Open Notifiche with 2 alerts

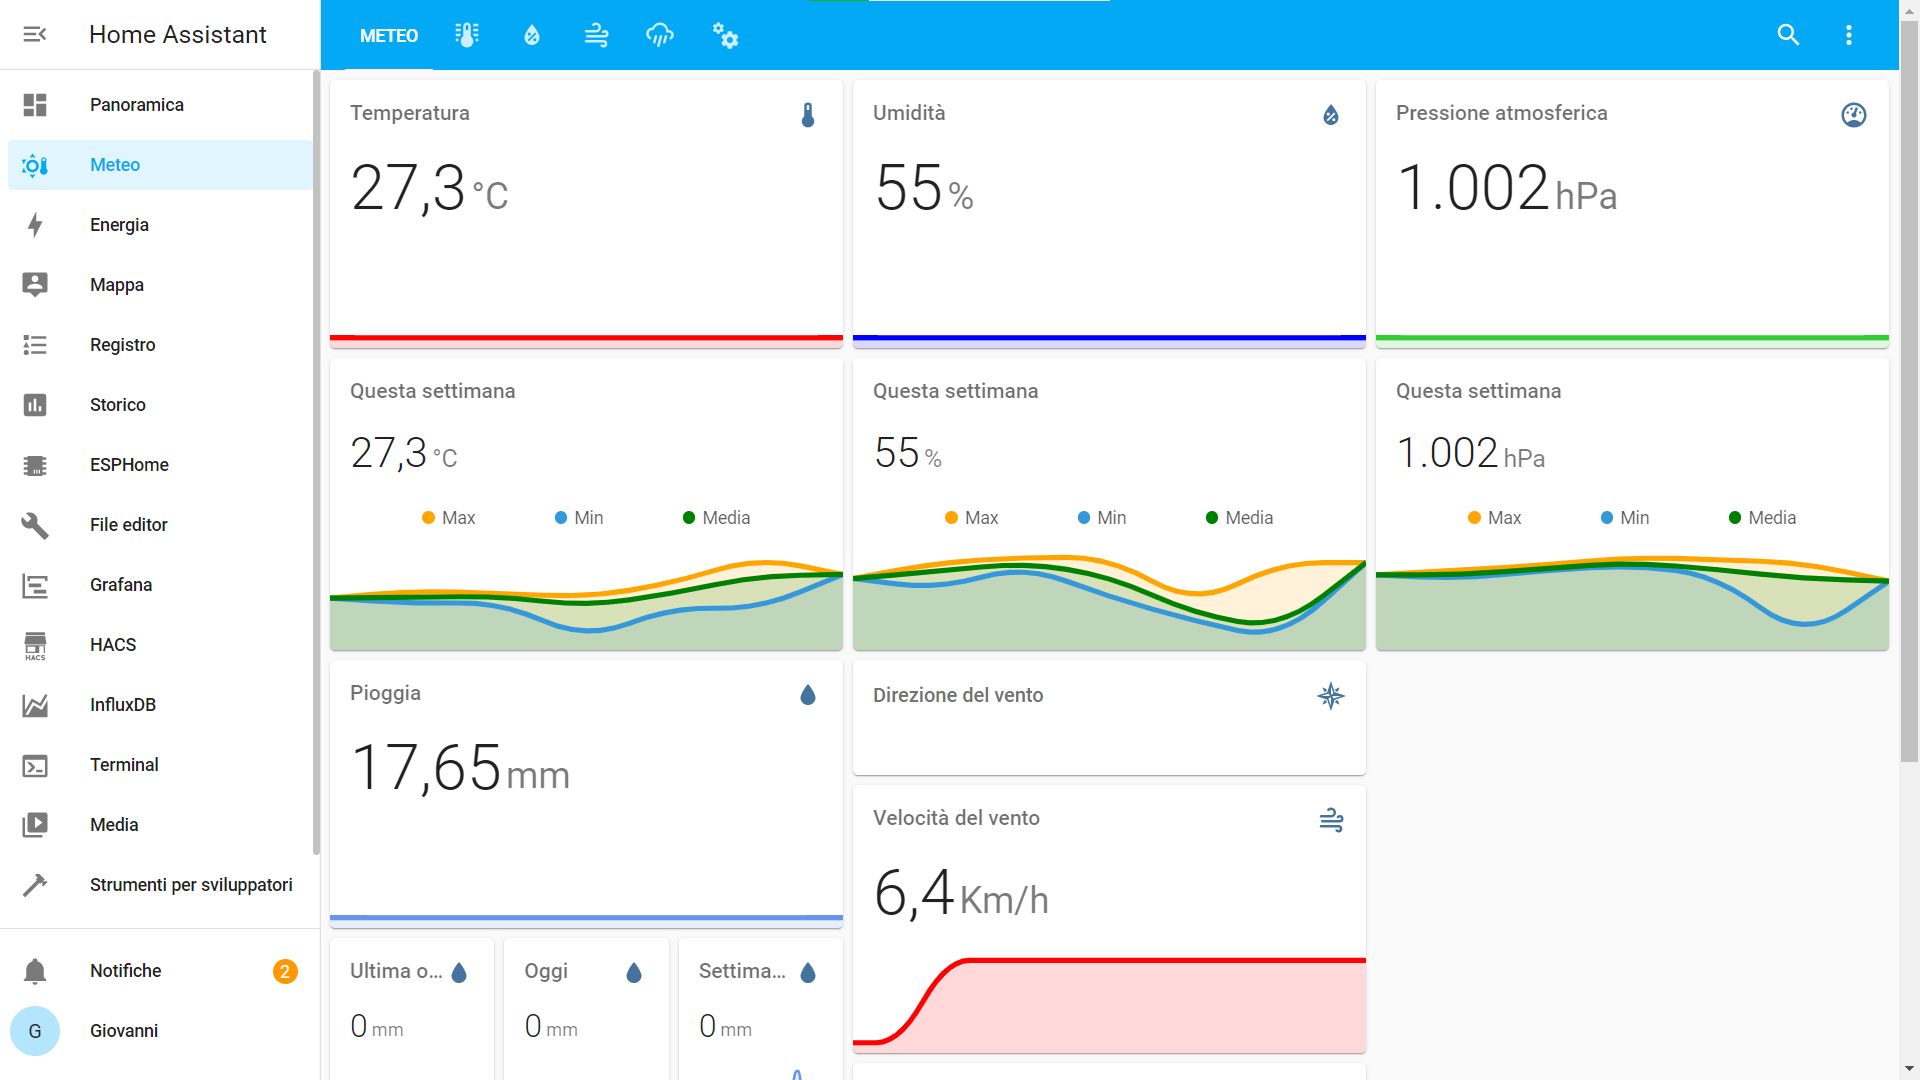coord(126,971)
